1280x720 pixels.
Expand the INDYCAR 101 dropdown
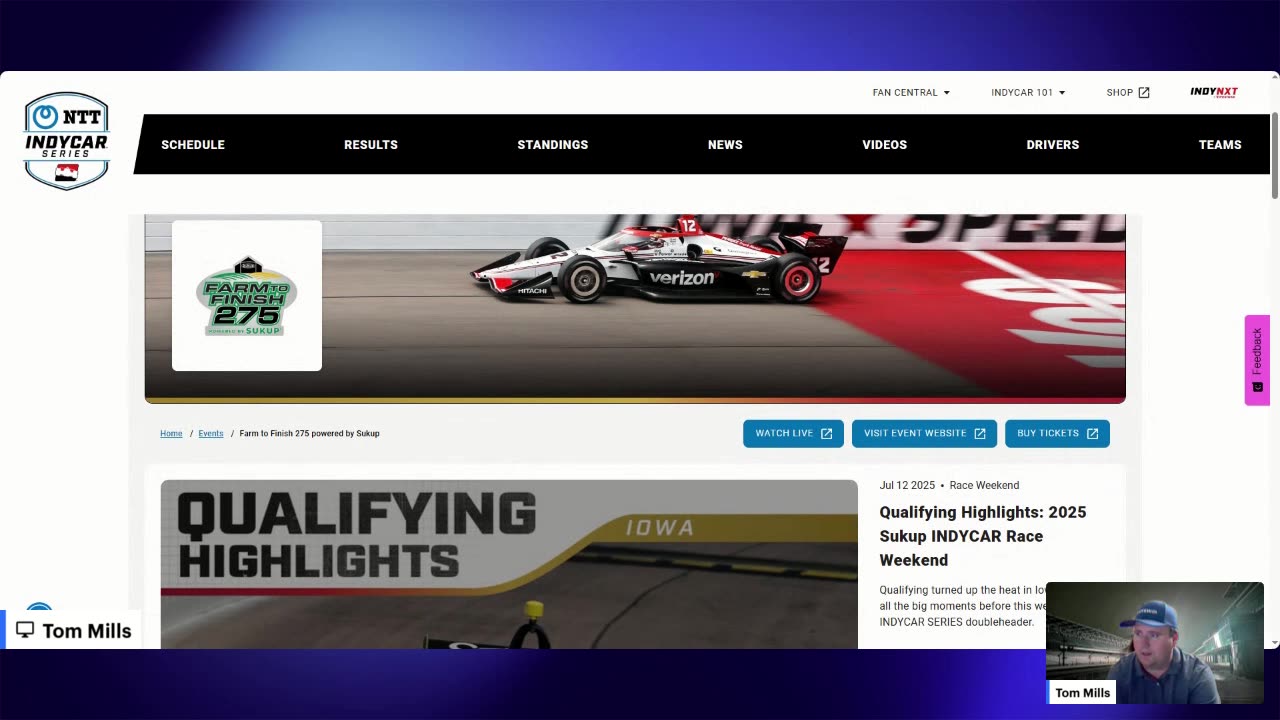[1028, 92]
